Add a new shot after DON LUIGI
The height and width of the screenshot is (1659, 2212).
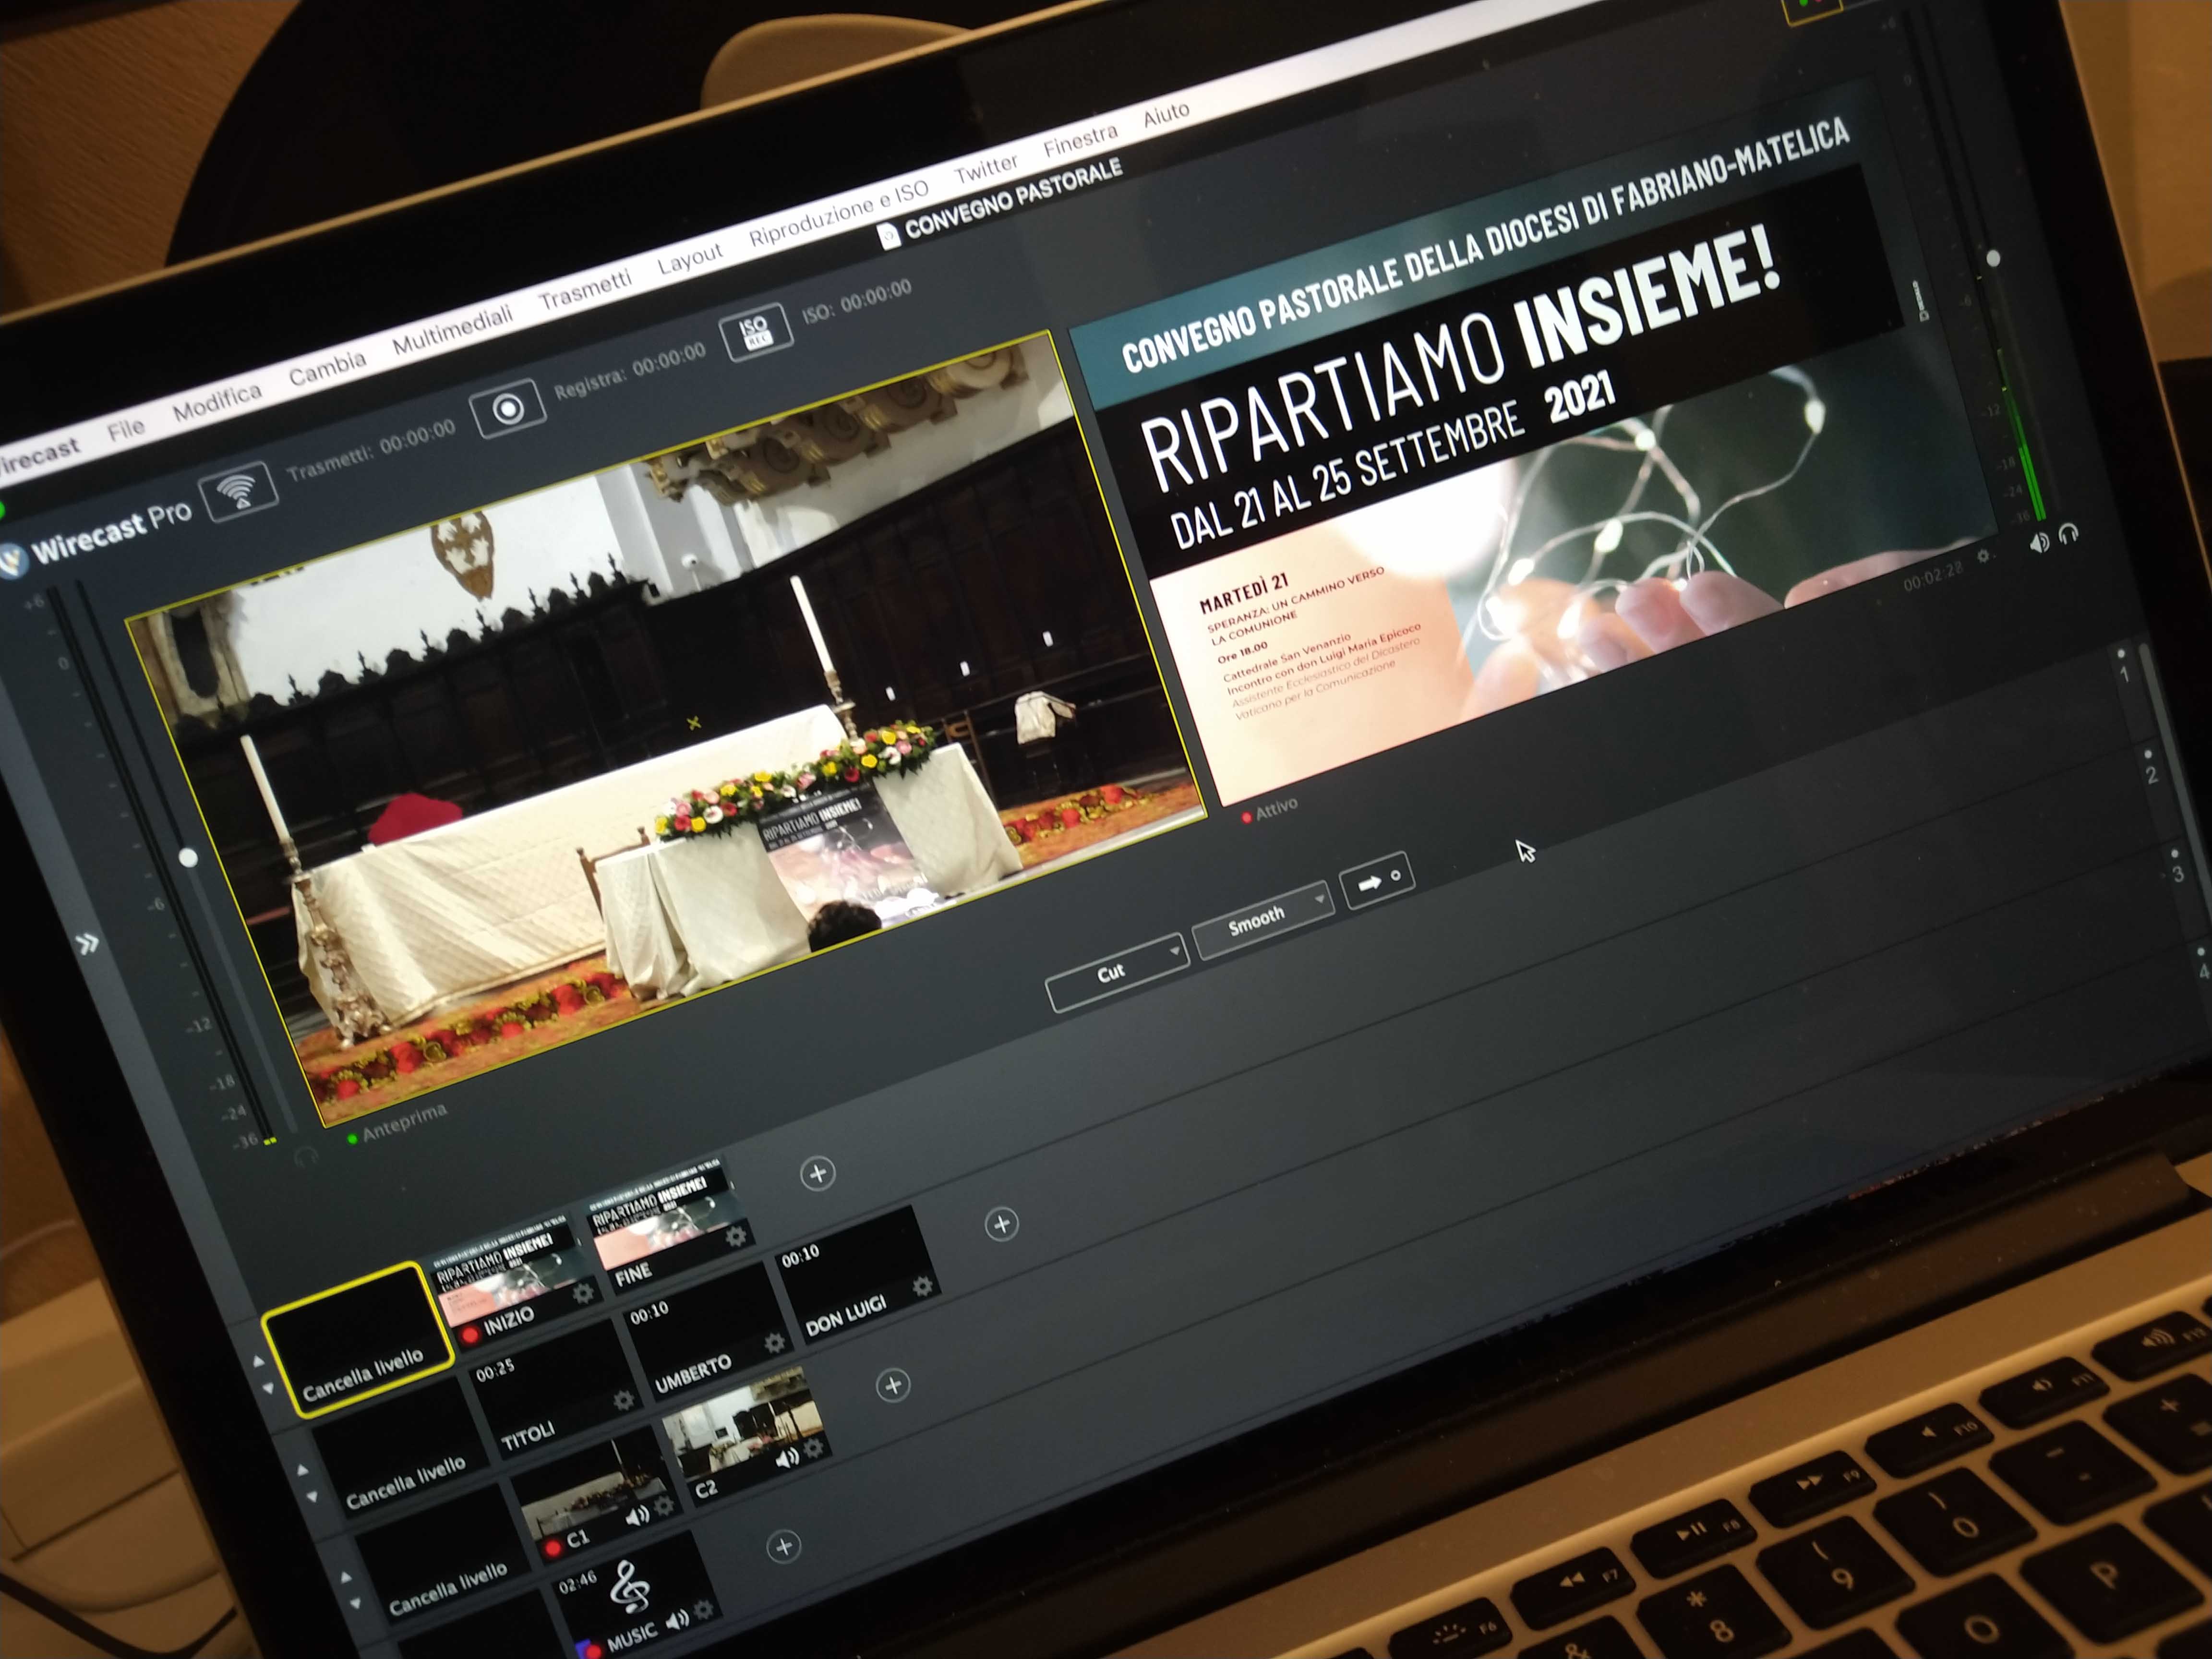1001,1223
